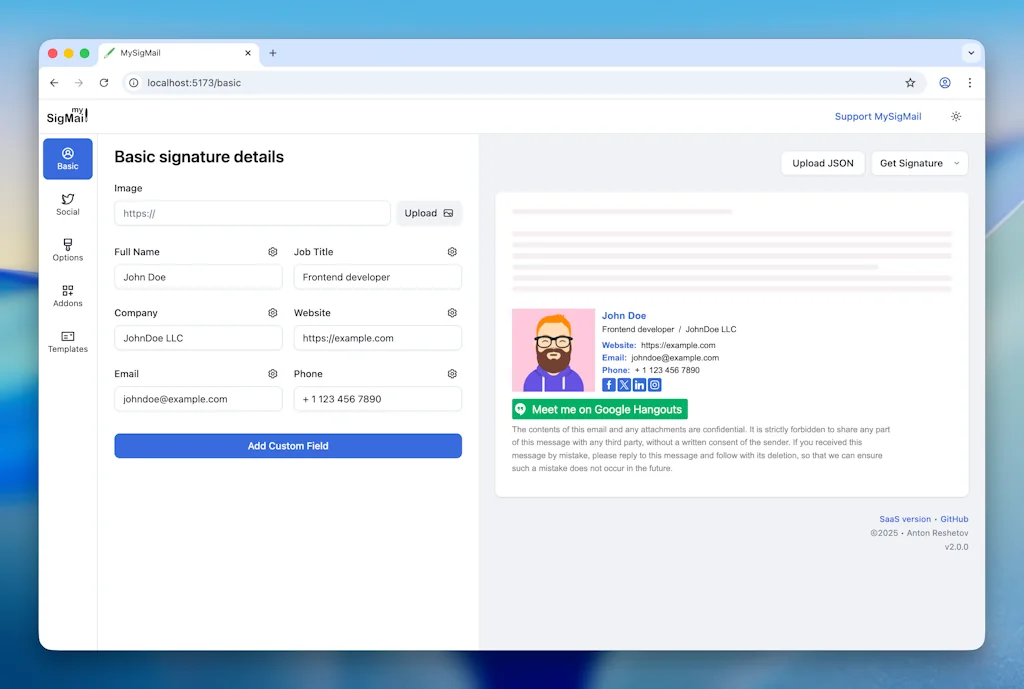Image resolution: width=1024 pixels, height=689 pixels.
Task: Open the Support MySigMail link
Action: (878, 116)
